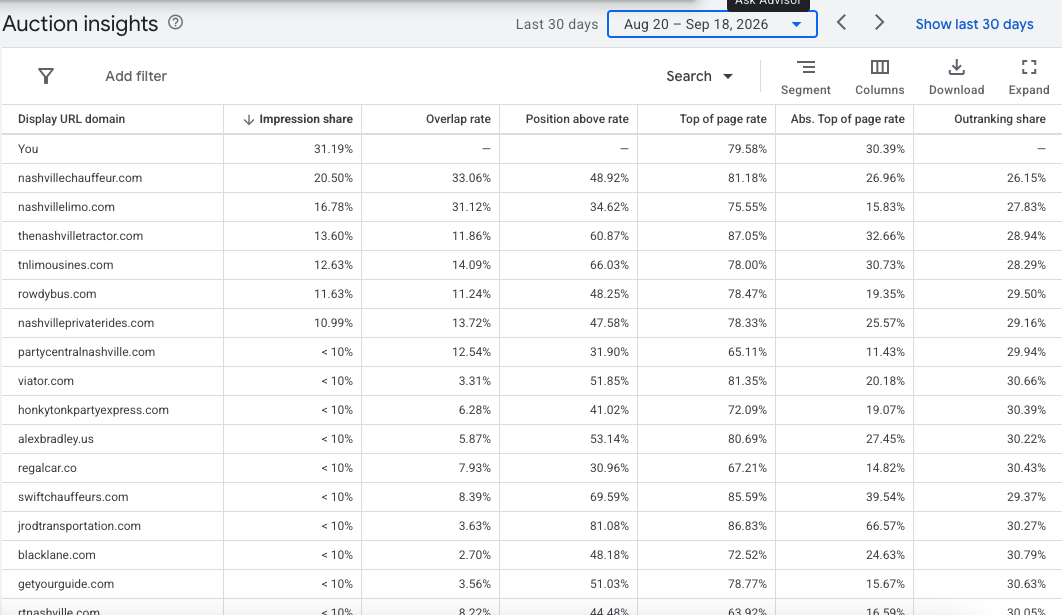Click regalcar.co domain
Viewport: 1062px width, 615px height.
tap(47, 468)
